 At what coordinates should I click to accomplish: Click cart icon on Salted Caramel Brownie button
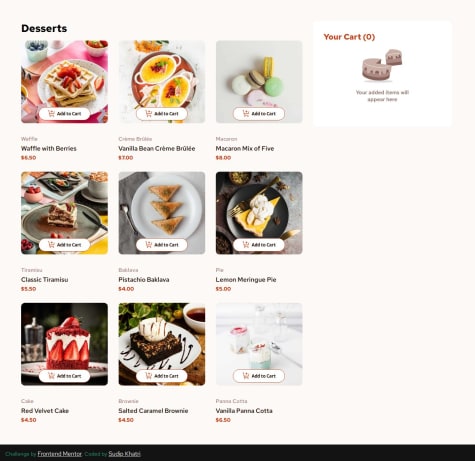pyautogui.click(x=149, y=376)
